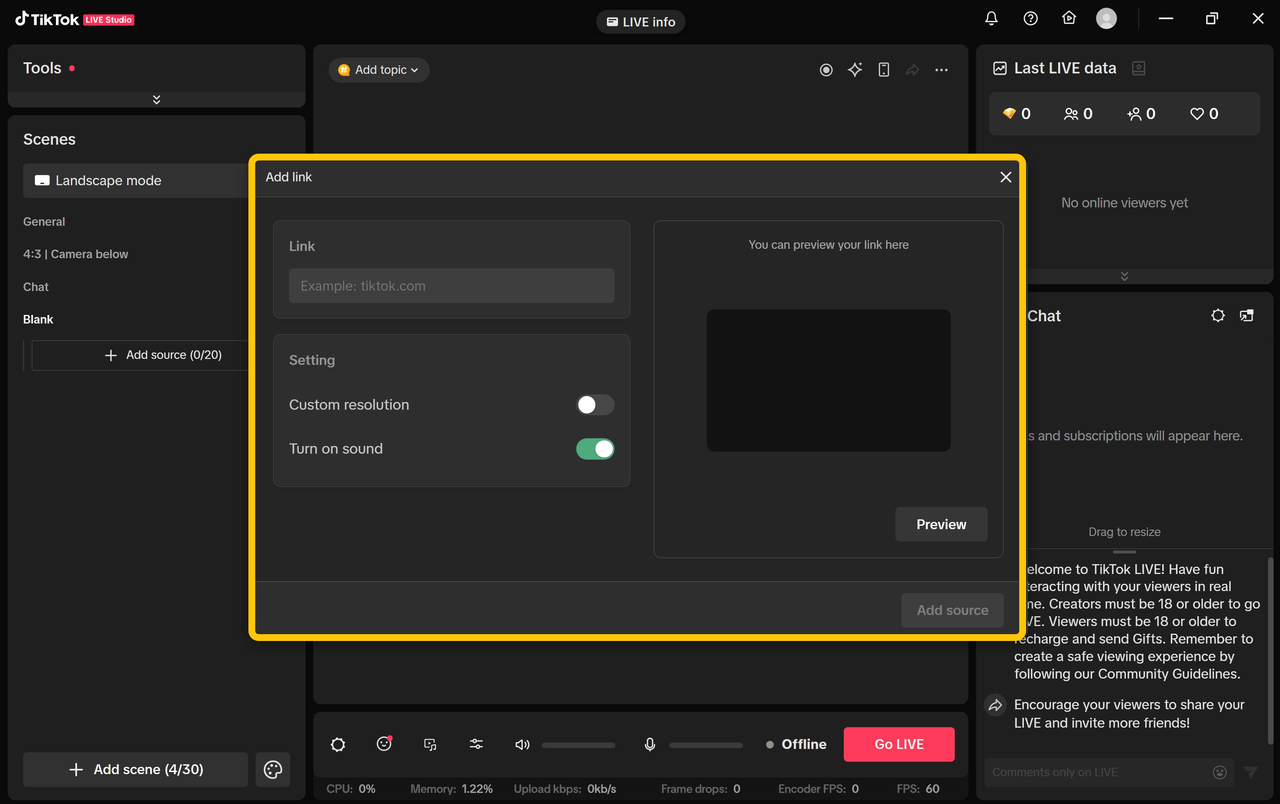Viewport: 1280px width, 804px height.
Task: Pop out the Chat panel
Action: point(1246,316)
